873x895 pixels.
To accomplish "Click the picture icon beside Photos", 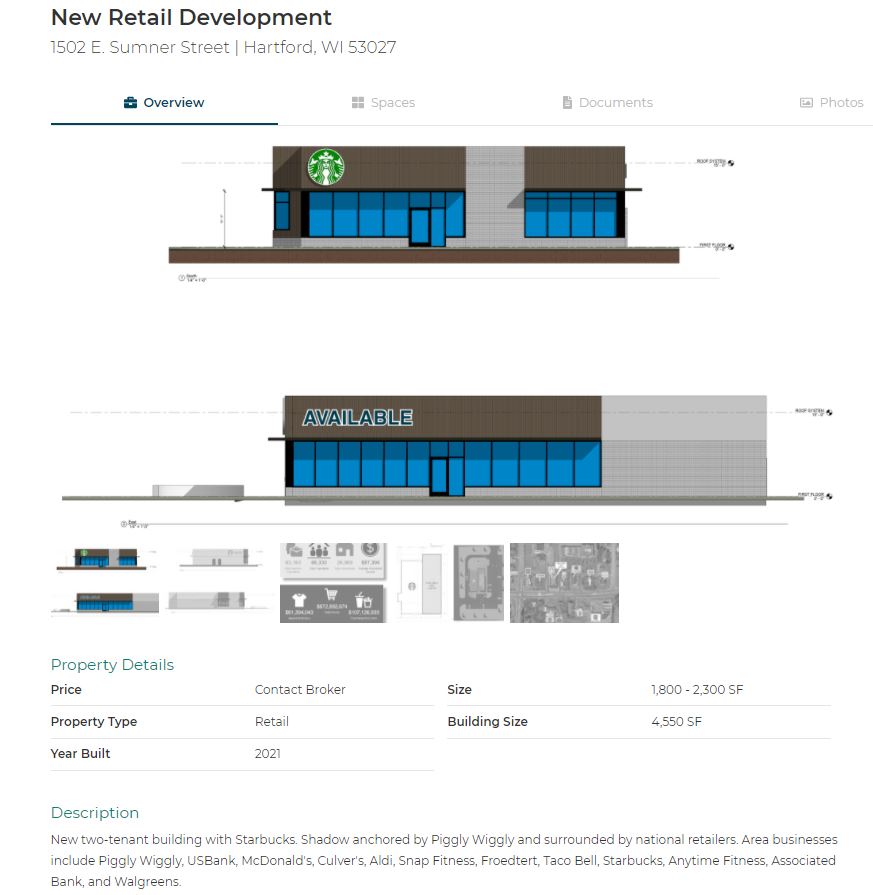I will [x=806, y=103].
